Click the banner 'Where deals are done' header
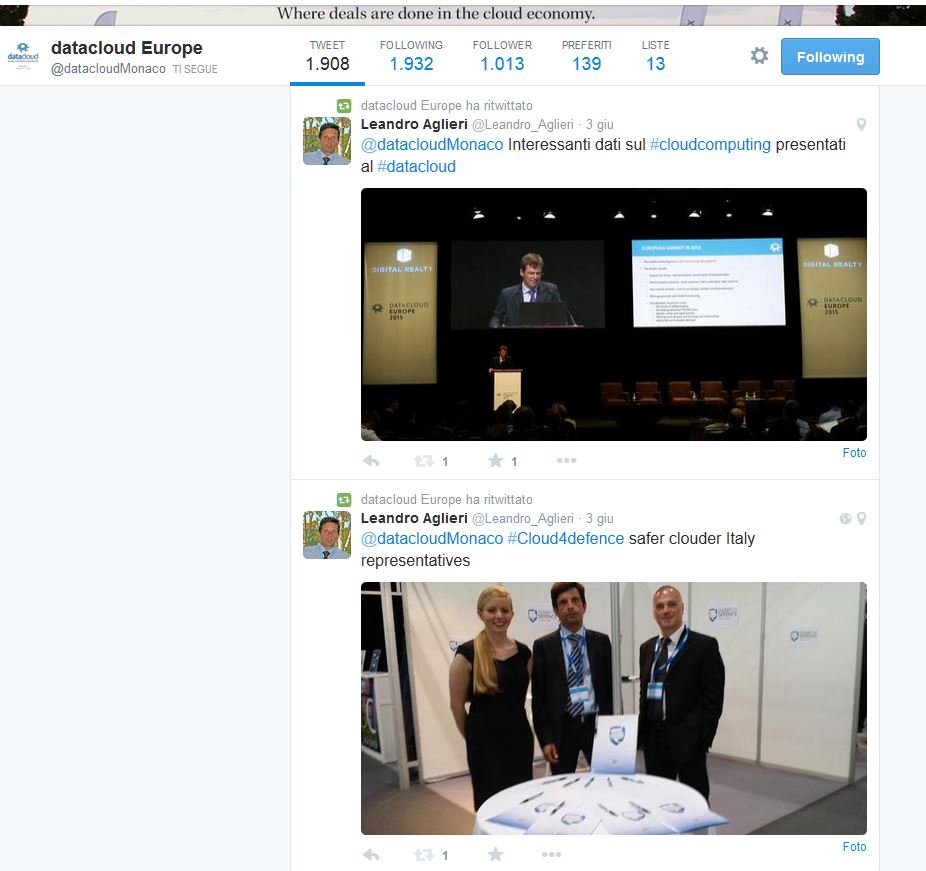 pos(436,14)
